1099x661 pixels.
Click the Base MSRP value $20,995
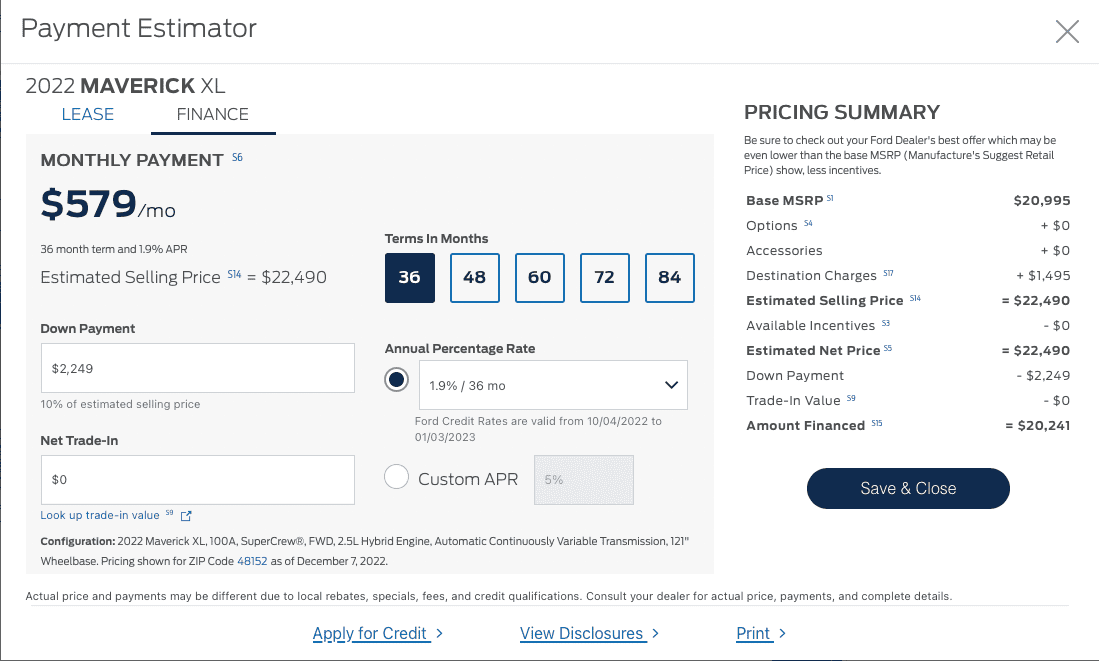coord(1042,200)
